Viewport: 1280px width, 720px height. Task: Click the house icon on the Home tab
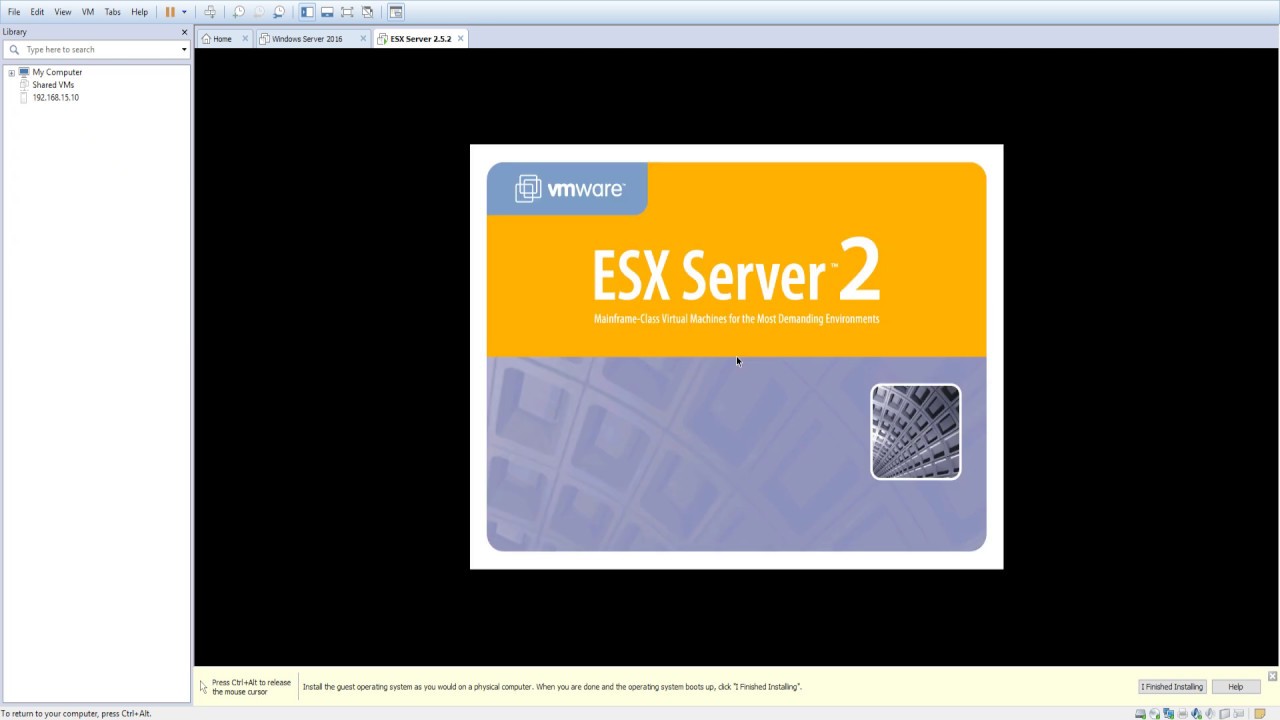point(206,39)
